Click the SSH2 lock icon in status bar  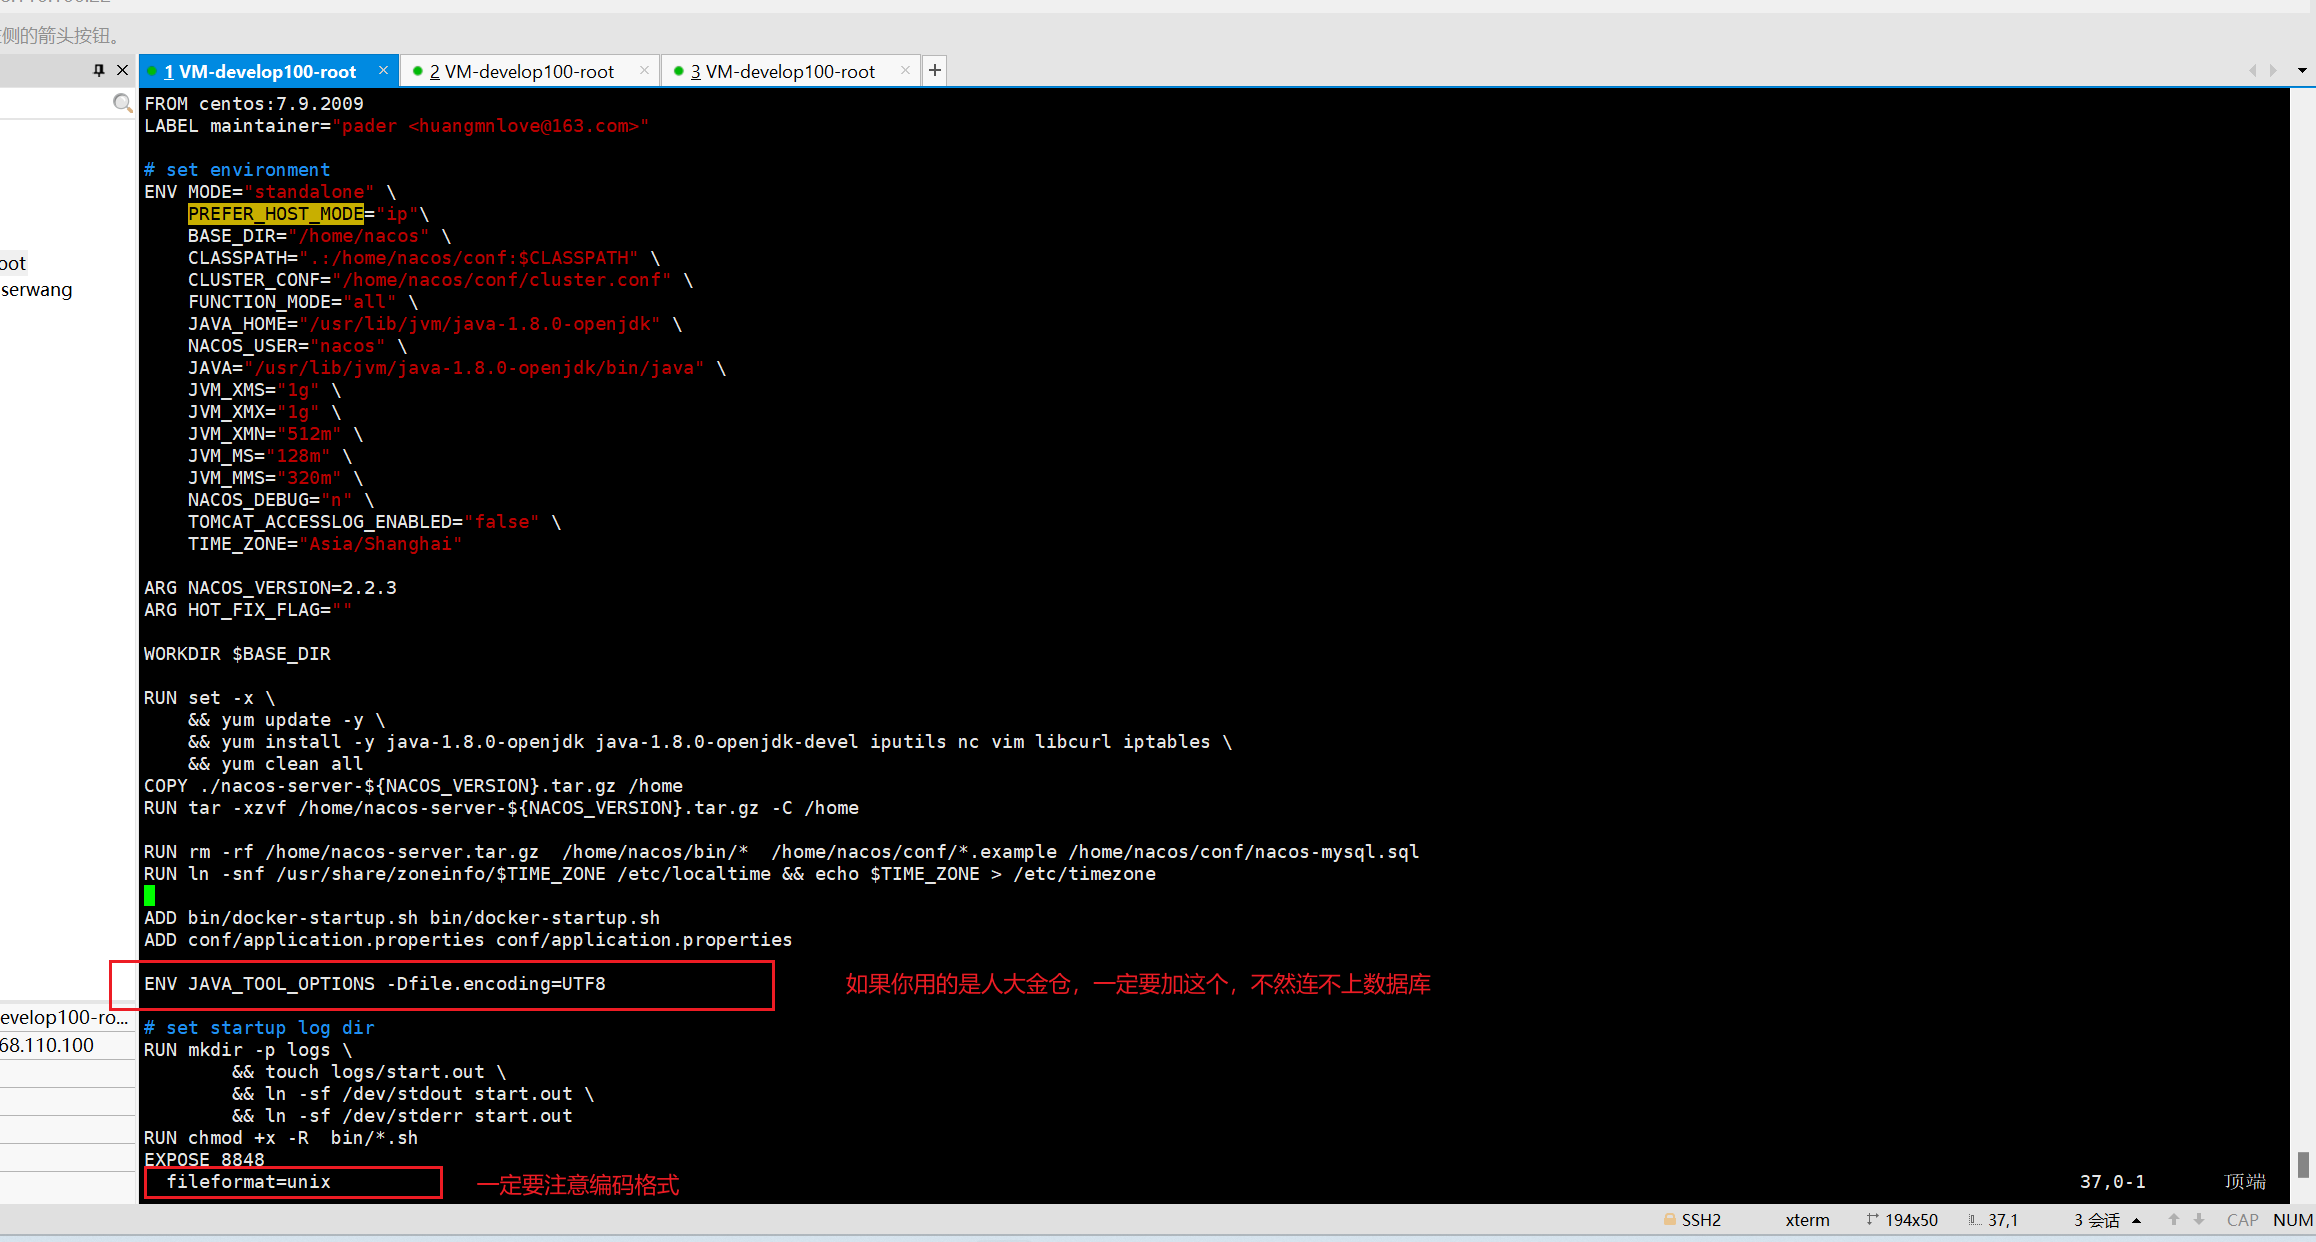[1669, 1220]
